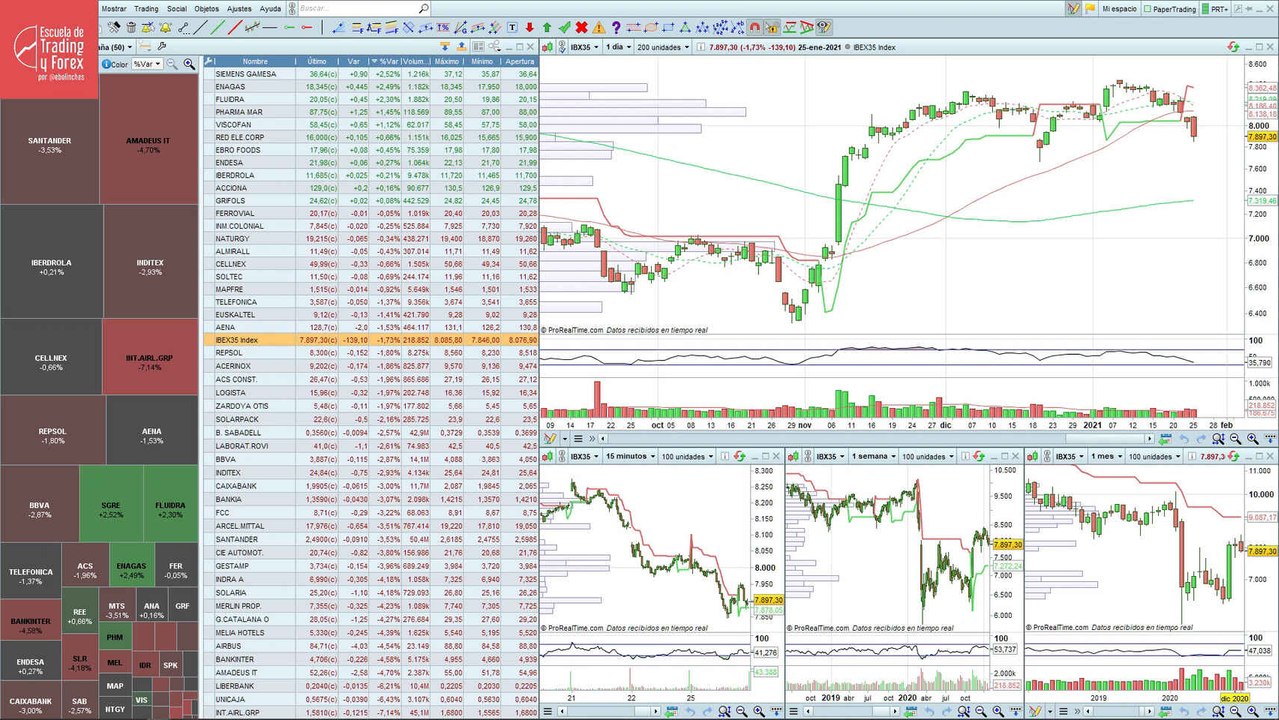This screenshot has width=1279, height=720.
Task: Select the yellow warning triangle marker
Action: click(599, 27)
